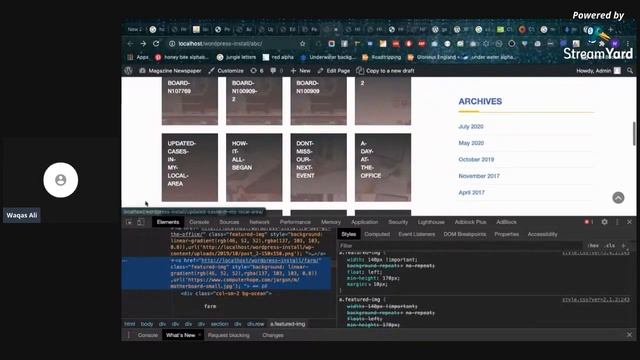Bookmark this page with the star icon
Screen dimensions: 640x360
pyautogui.click(x=302, y=44)
